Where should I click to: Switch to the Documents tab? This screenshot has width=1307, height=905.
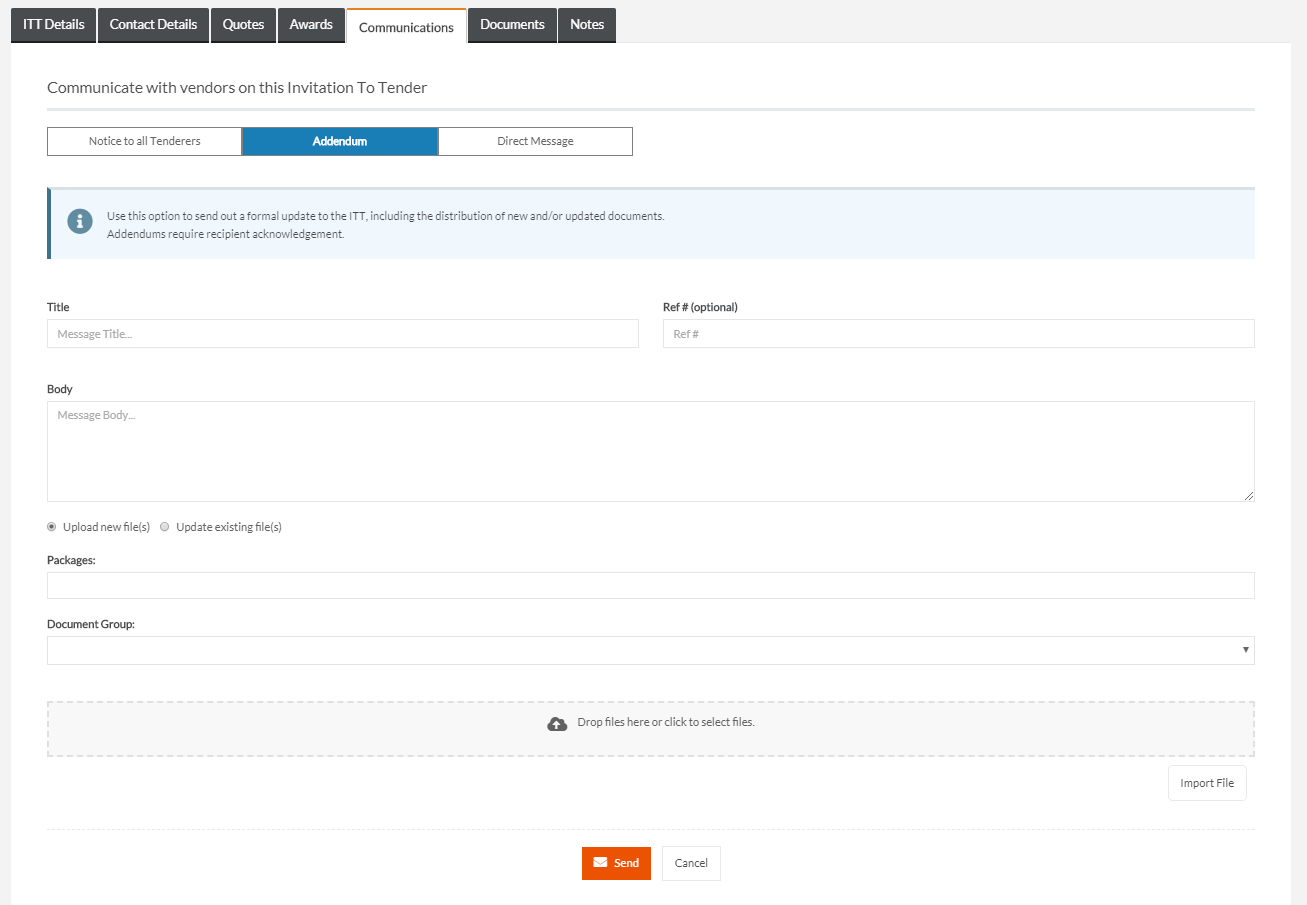point(512,25)
